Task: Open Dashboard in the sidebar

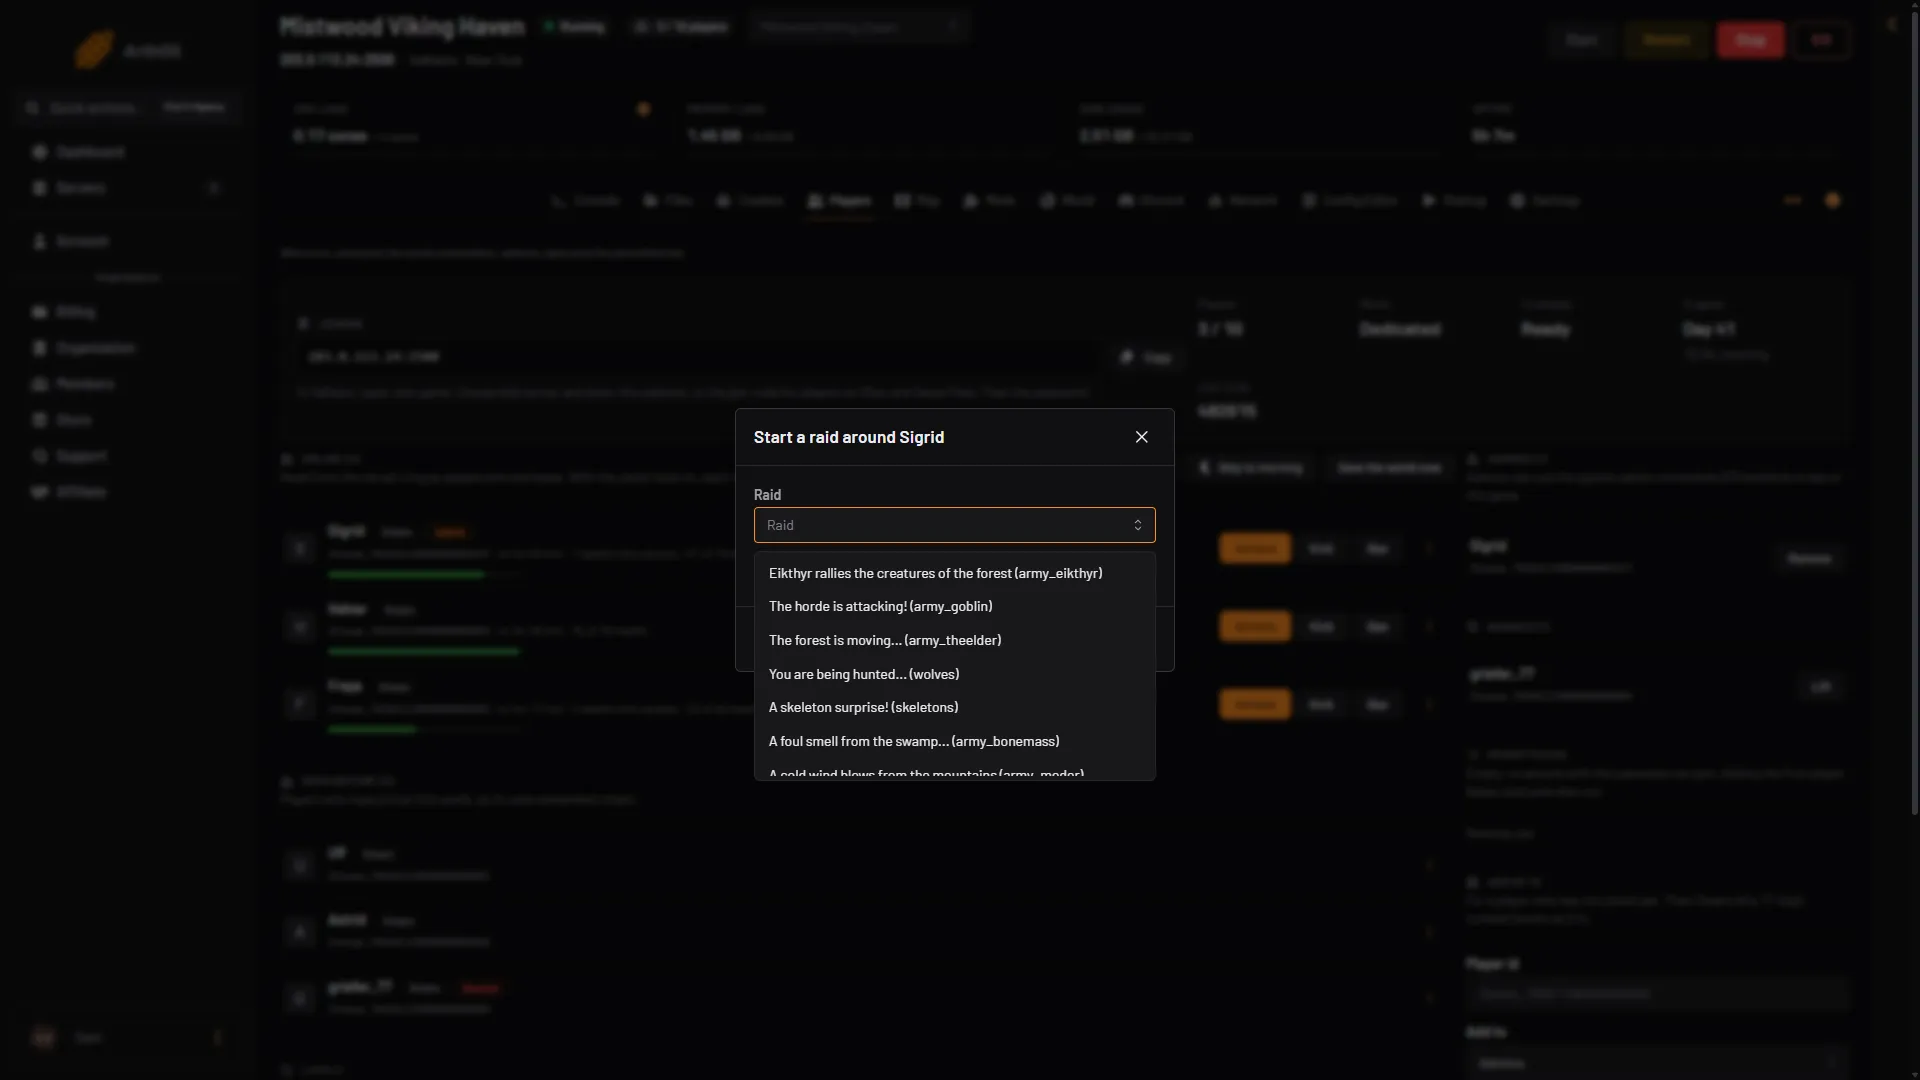Action: point(128,152)
